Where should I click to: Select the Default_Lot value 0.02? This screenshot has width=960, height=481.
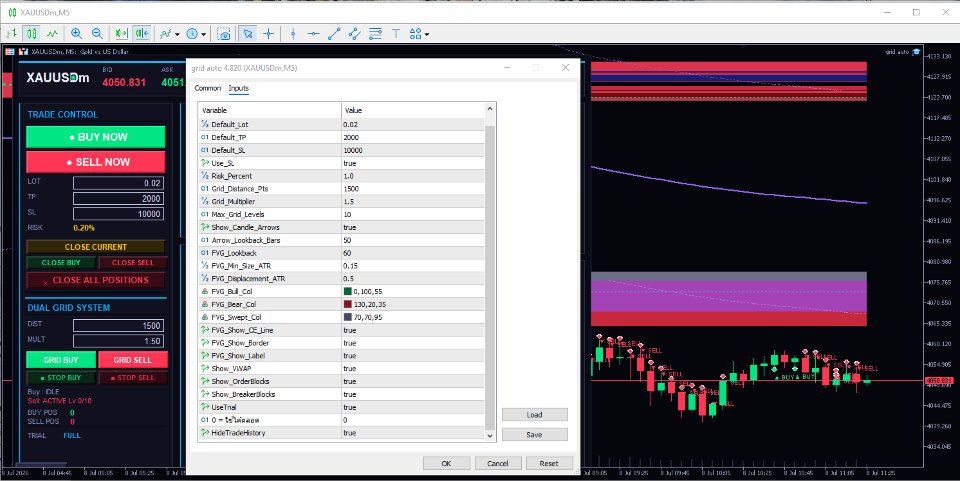[413, 125]
